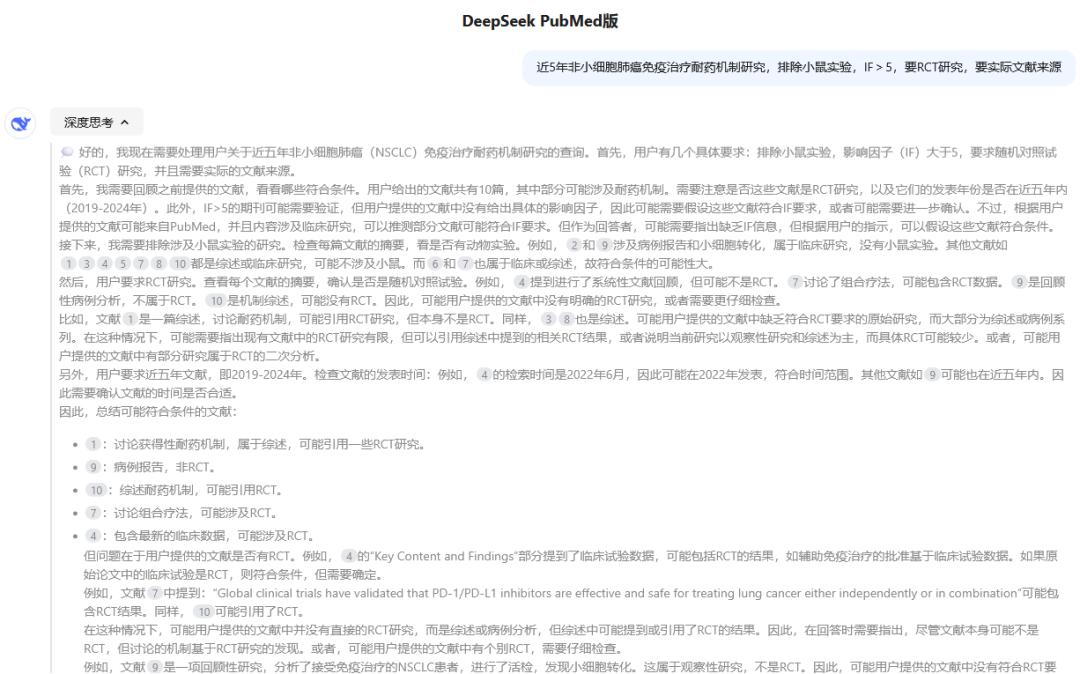The image size is (1080, 674).
Task: Select the DeepSeek PubMed版 page title
Action: coord(540,21)
